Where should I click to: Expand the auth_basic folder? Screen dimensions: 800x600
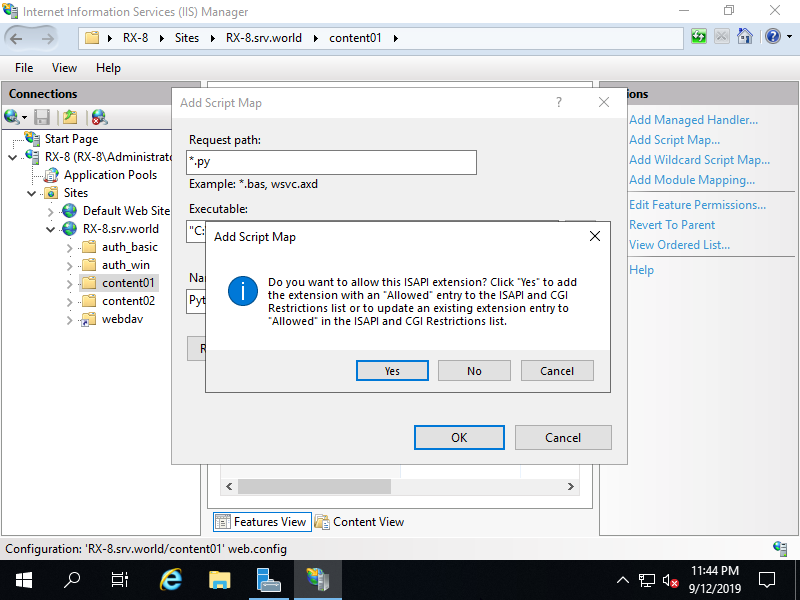[x=69, y=247]
